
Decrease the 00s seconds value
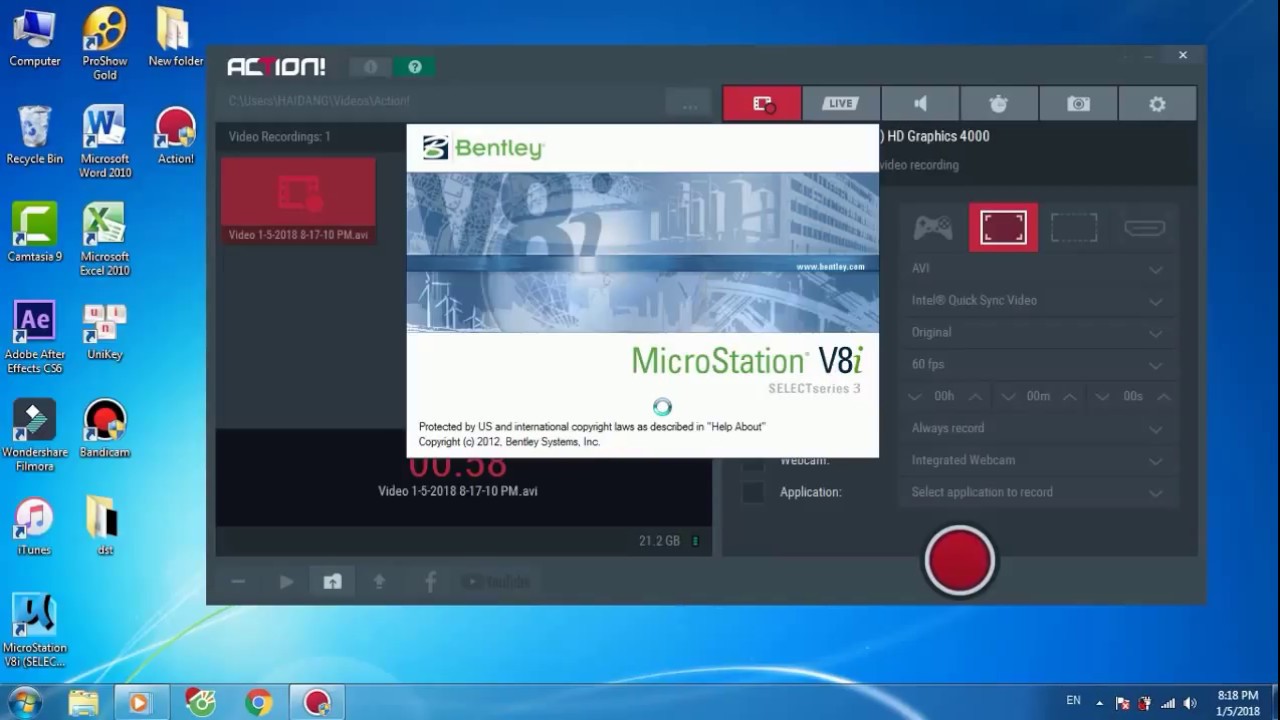click(1102, 397)
